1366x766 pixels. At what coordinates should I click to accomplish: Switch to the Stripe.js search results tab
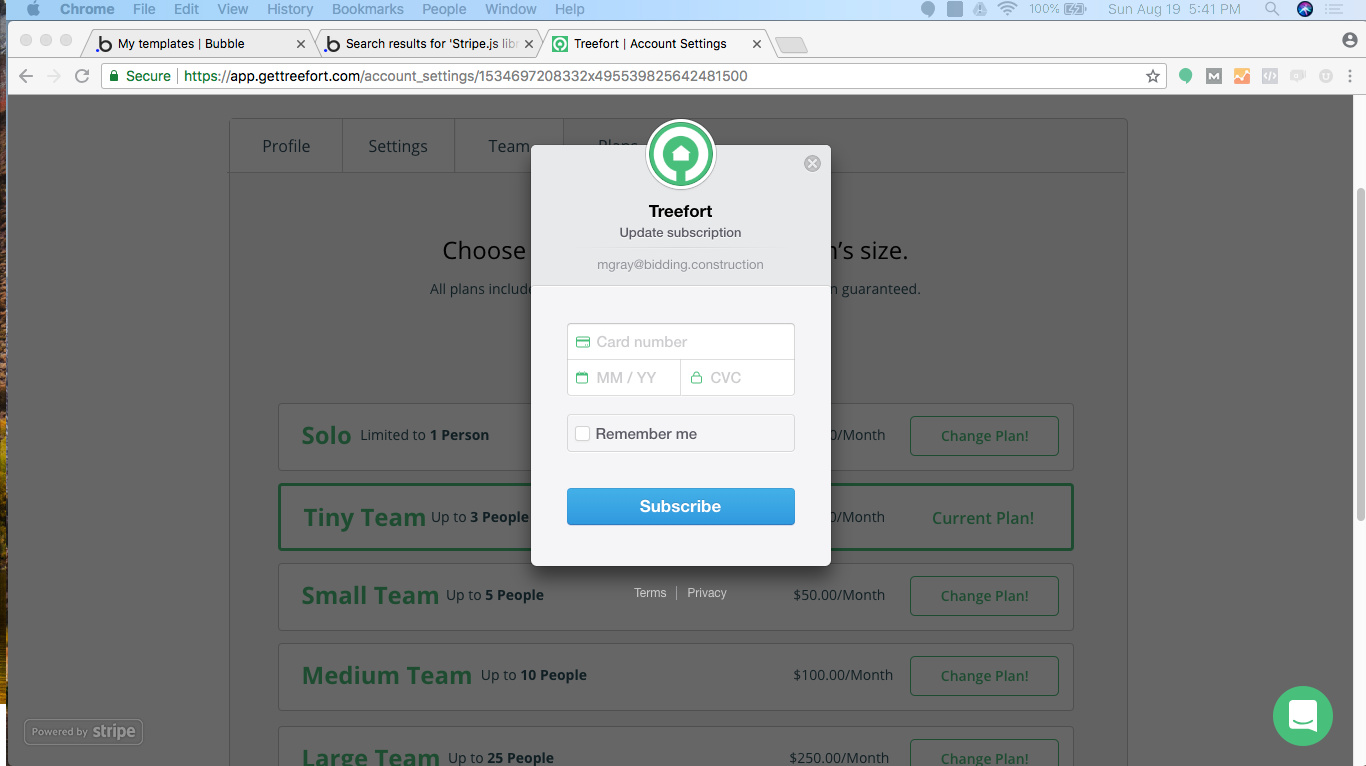click(x=428, y=44)
